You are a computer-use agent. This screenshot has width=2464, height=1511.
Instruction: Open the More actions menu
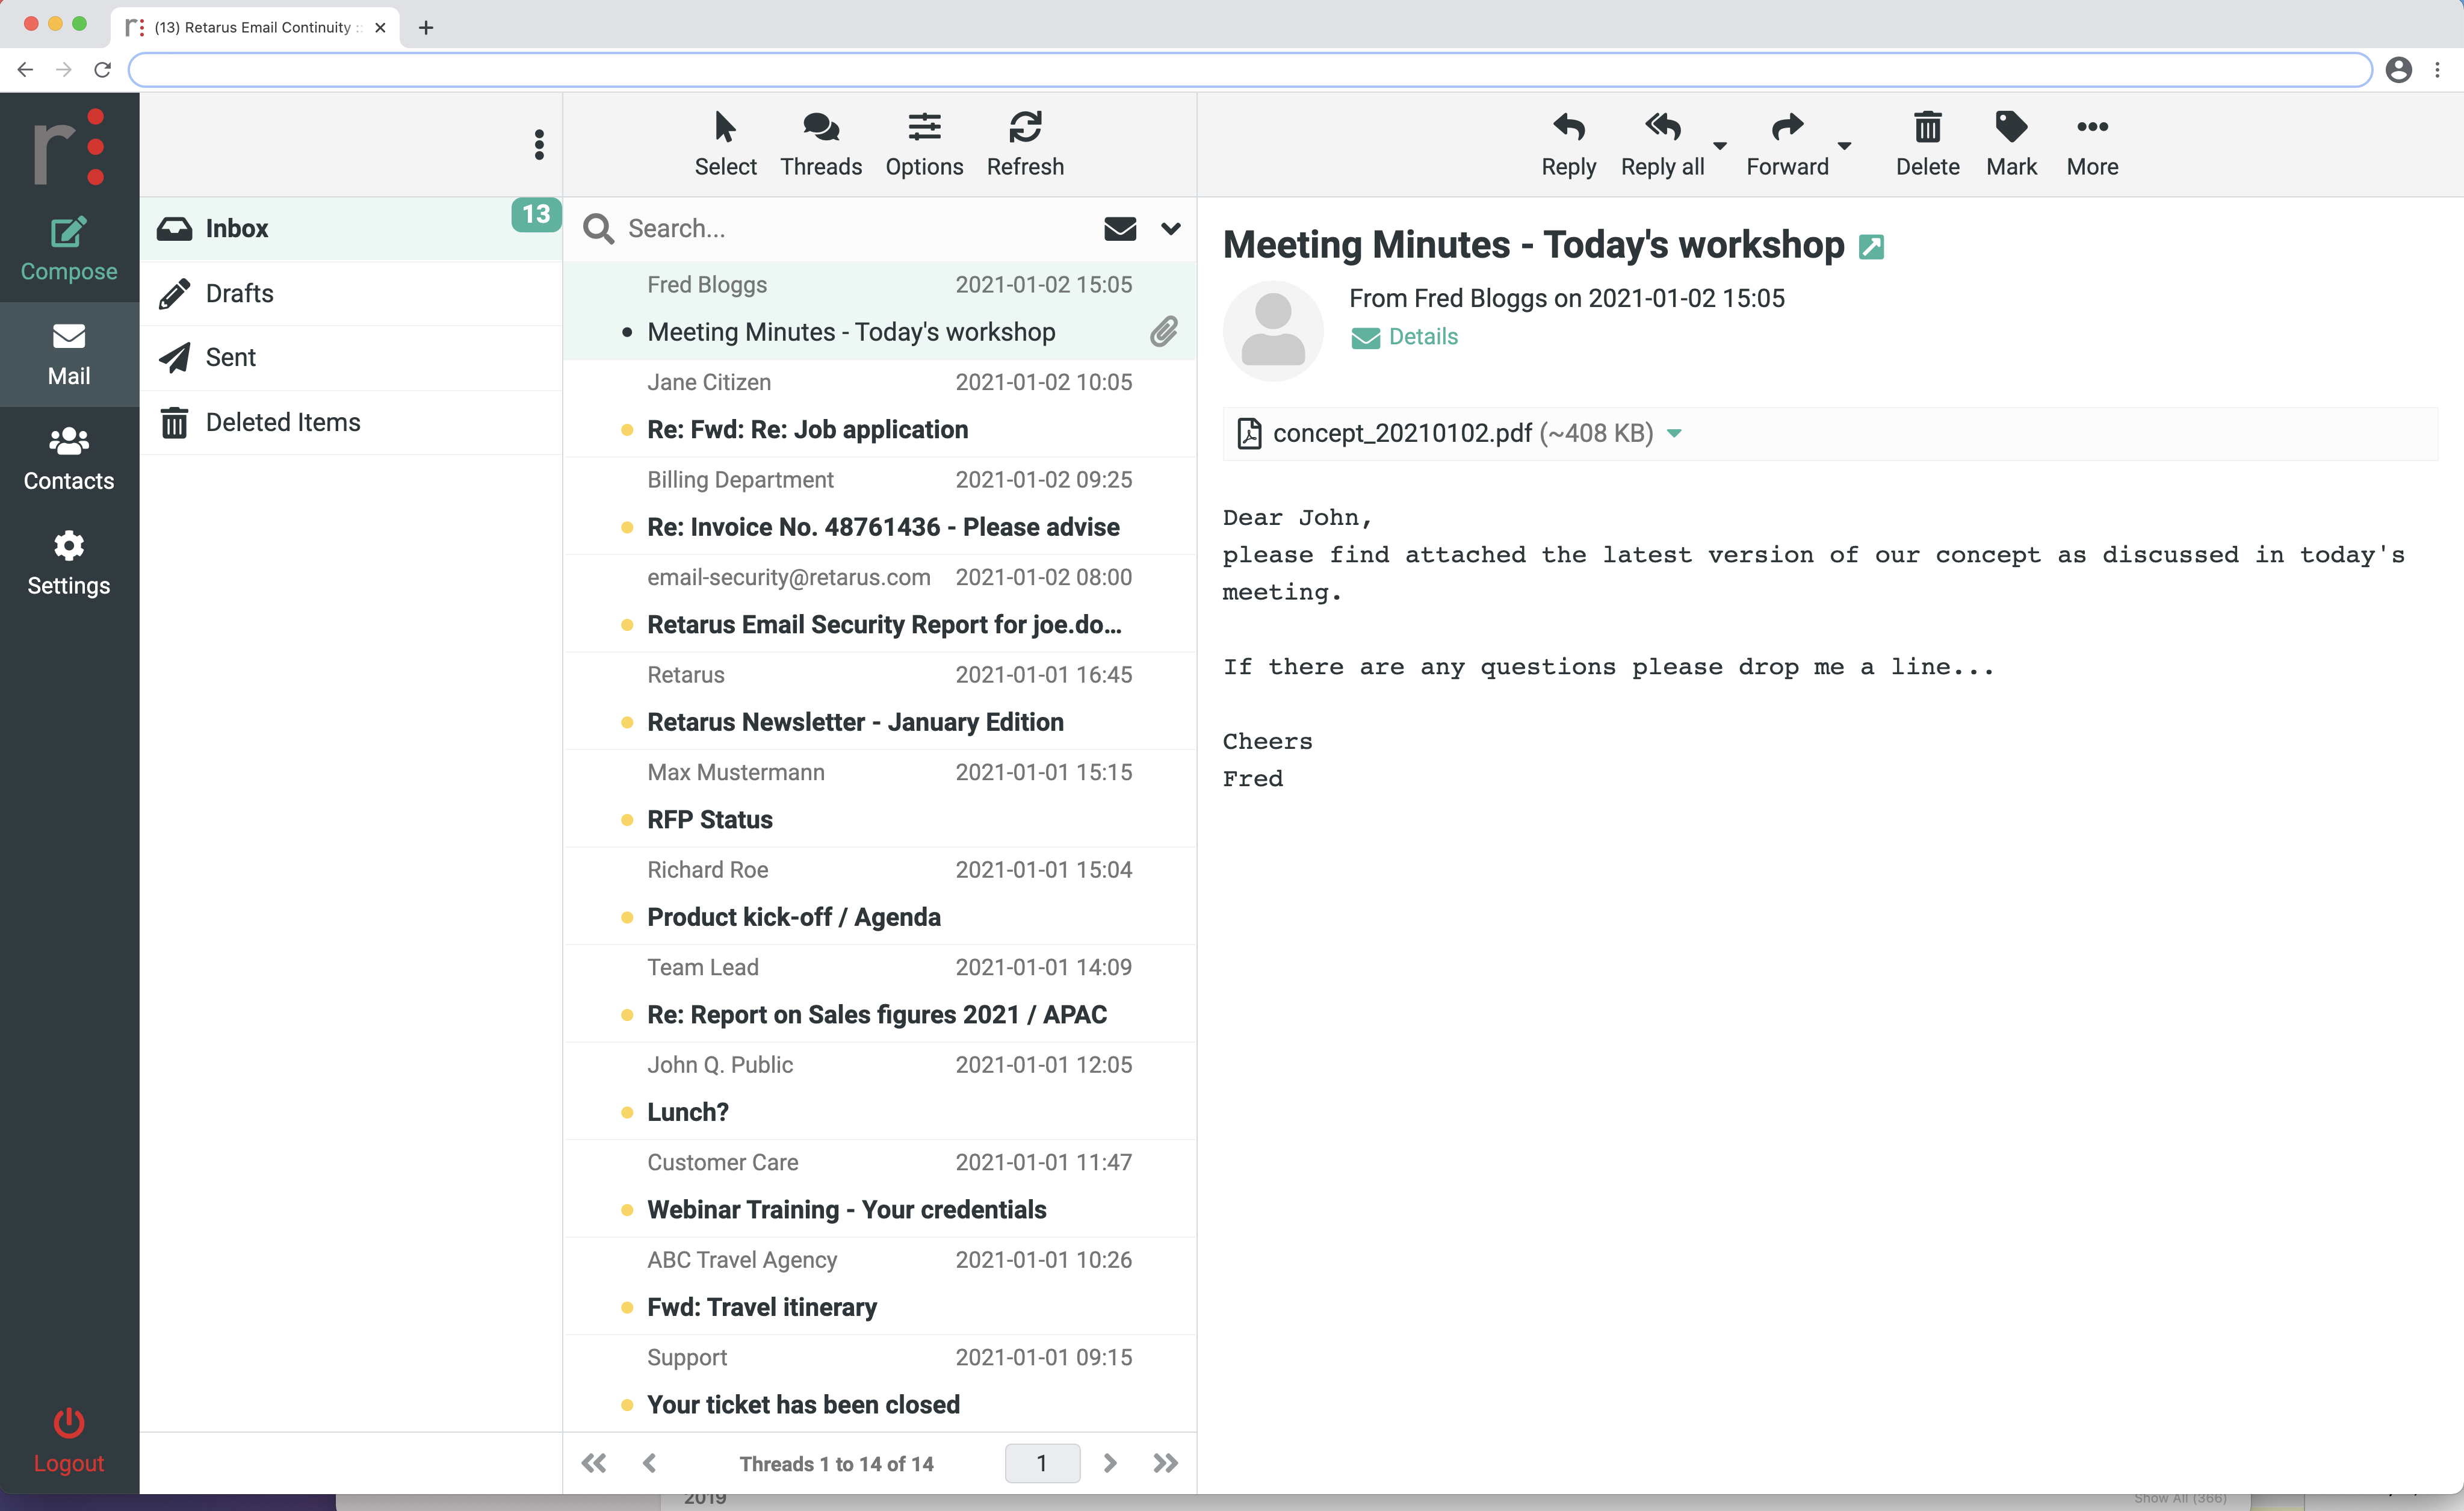pyautogui.click(x=2092, y=144)
